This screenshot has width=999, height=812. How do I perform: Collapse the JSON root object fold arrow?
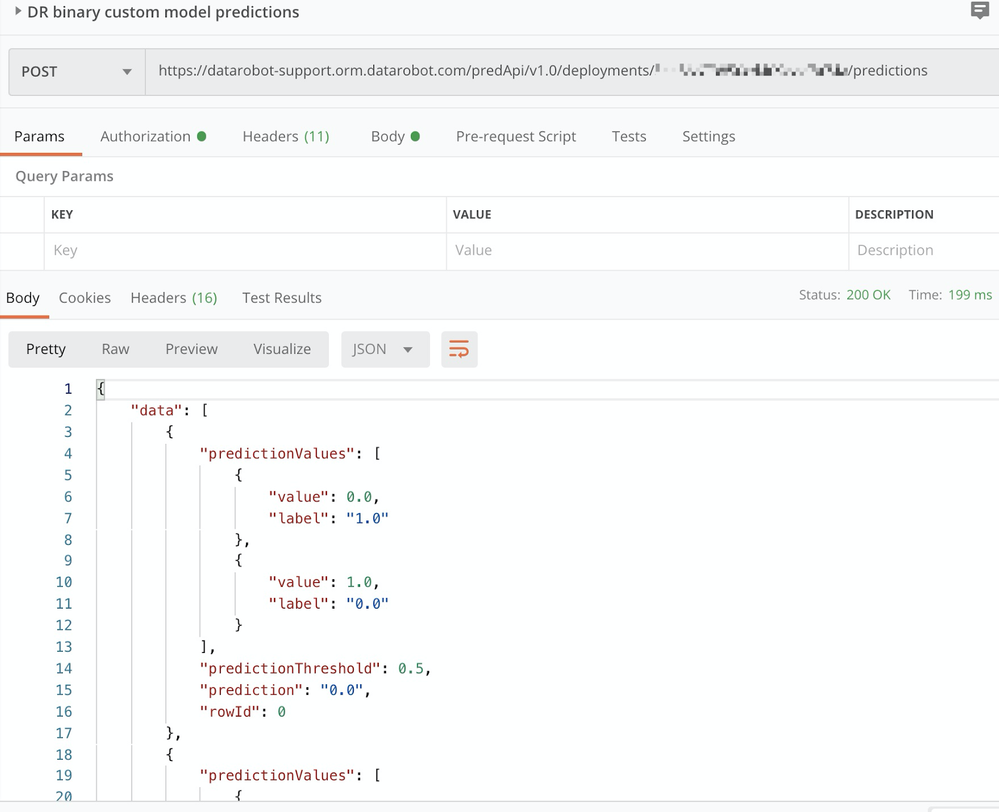99,387
